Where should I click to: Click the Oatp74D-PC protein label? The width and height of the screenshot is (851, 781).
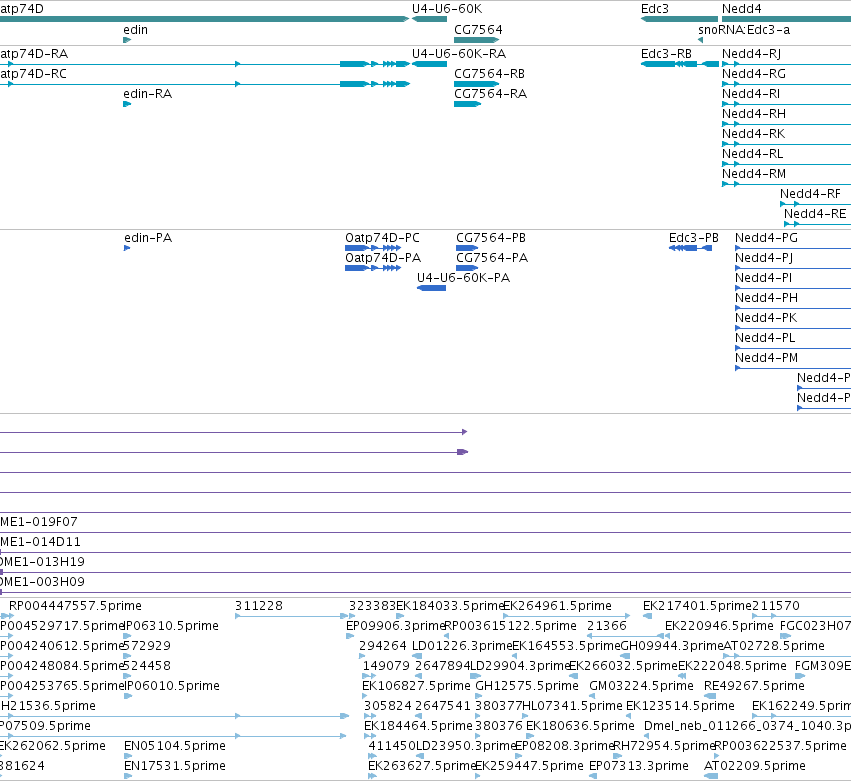[x=383, y=238]
